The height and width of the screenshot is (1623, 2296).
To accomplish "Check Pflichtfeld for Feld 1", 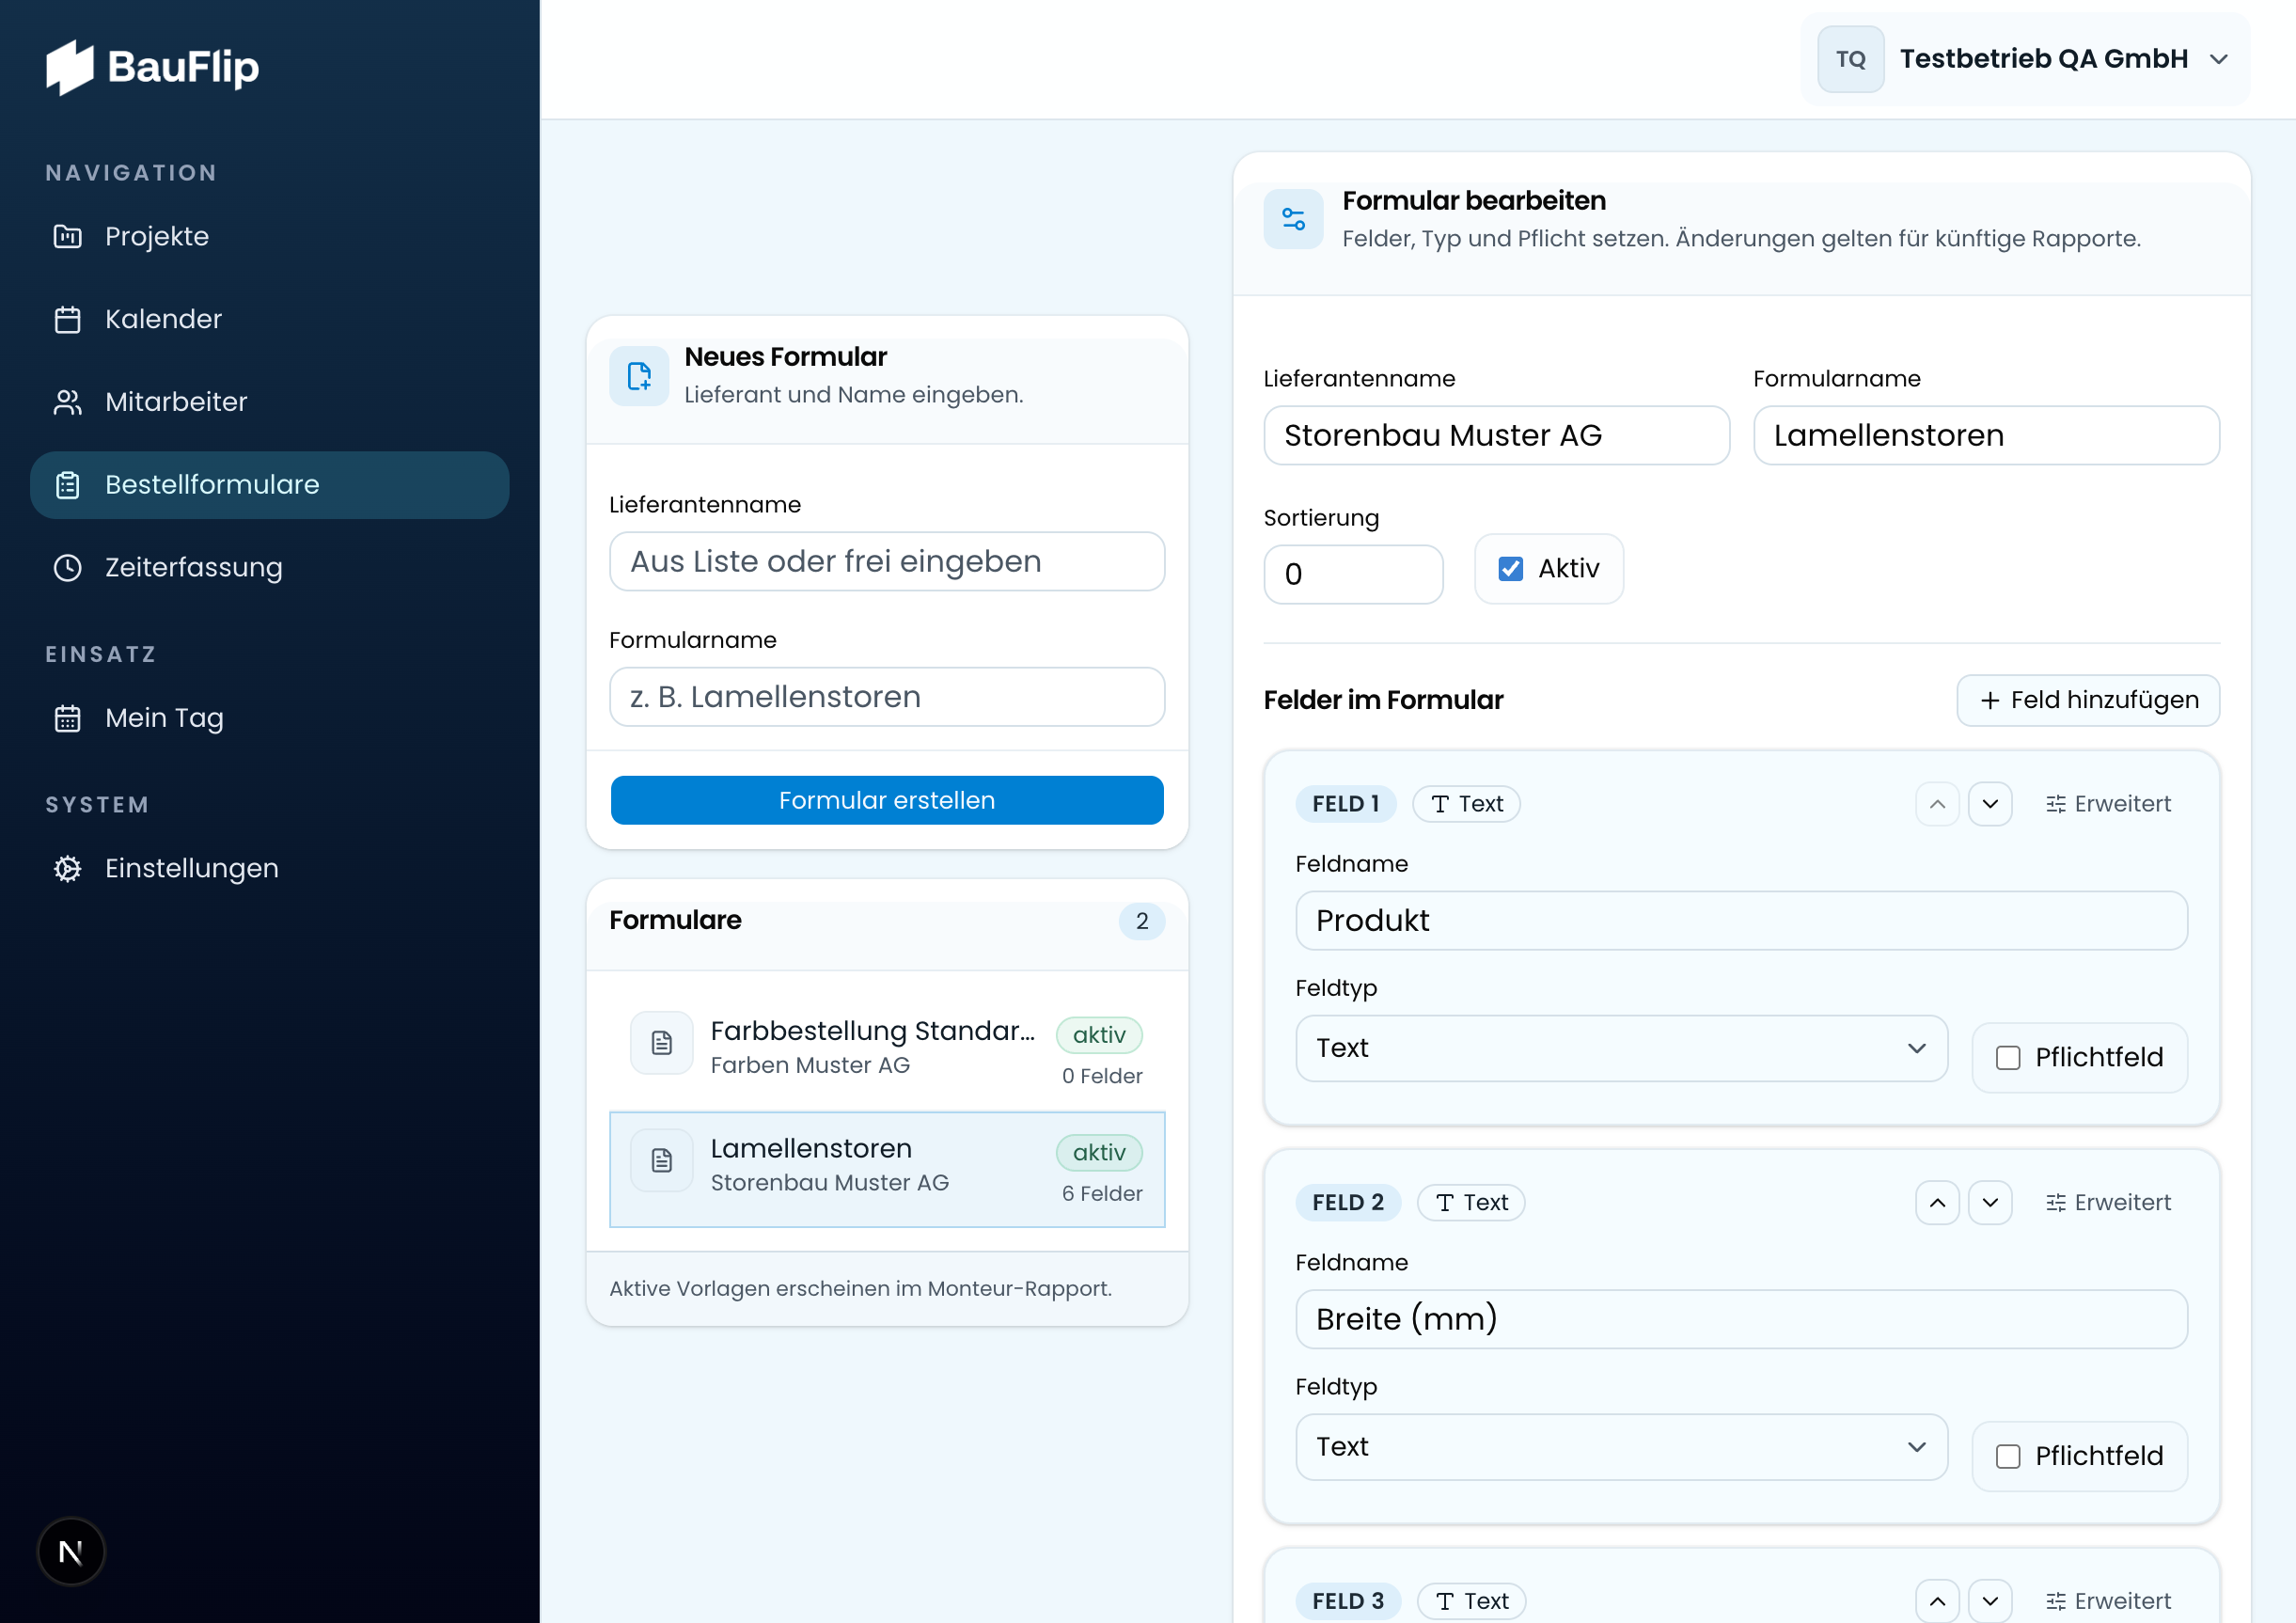I will pyautogui.click(x=2008, y=1058).
